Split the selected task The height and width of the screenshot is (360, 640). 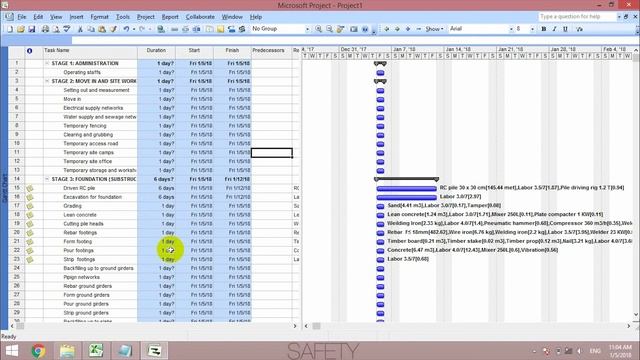197,29
